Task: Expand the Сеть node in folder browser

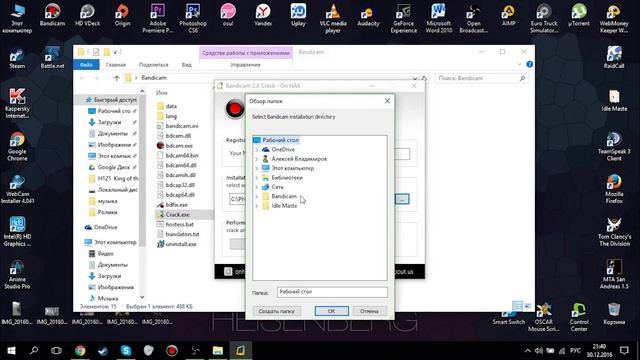Action: point(256,187)
